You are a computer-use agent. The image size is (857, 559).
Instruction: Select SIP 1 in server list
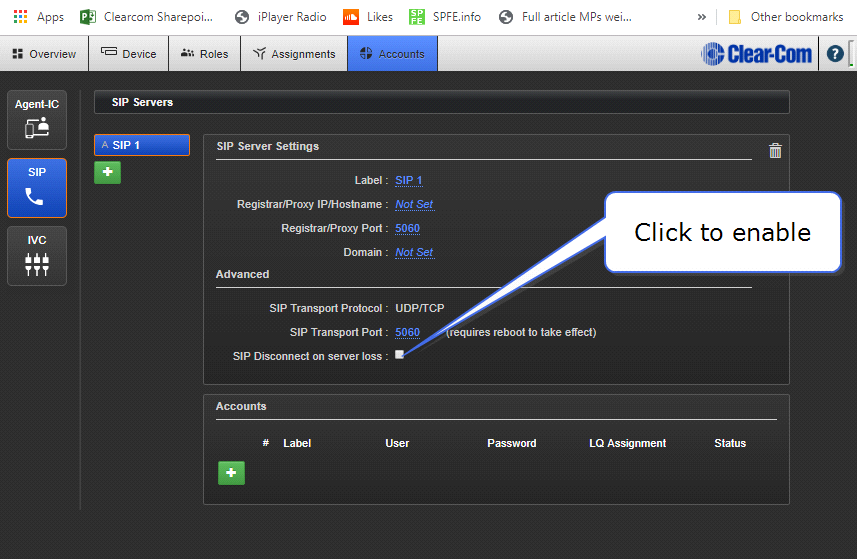pos(141,145)
